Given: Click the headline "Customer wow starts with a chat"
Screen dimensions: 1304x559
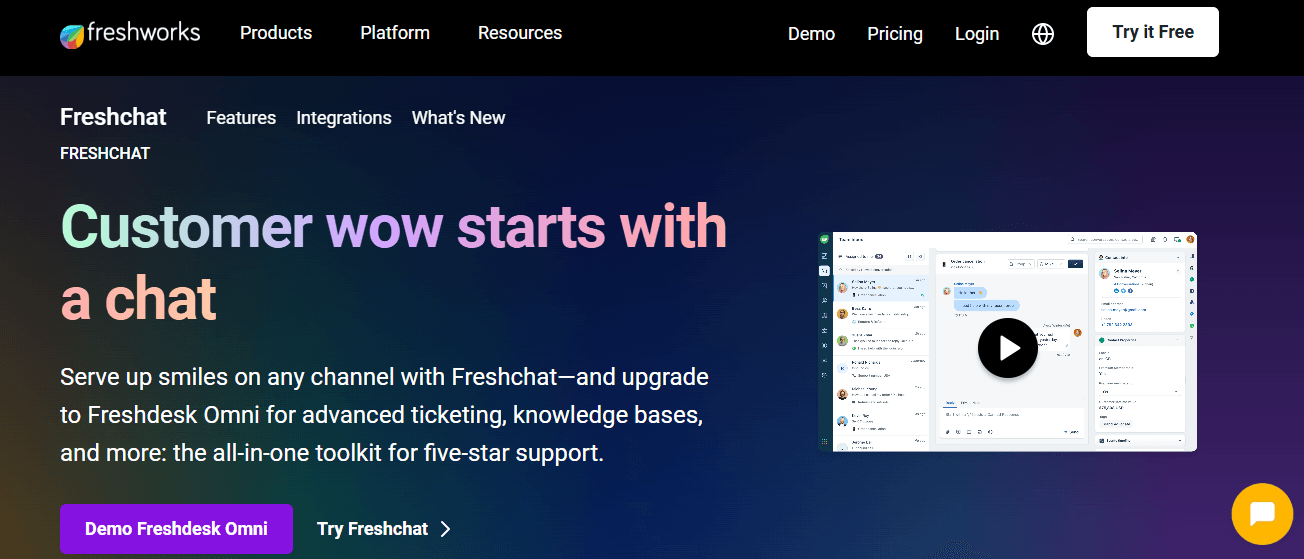Looking at the screenshot, I should 394,262.
